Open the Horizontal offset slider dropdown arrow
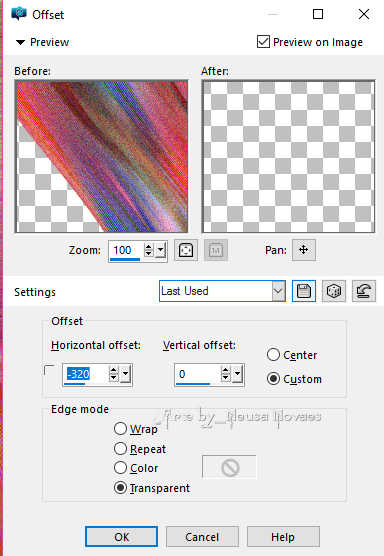384x556 pixels. 125,374
